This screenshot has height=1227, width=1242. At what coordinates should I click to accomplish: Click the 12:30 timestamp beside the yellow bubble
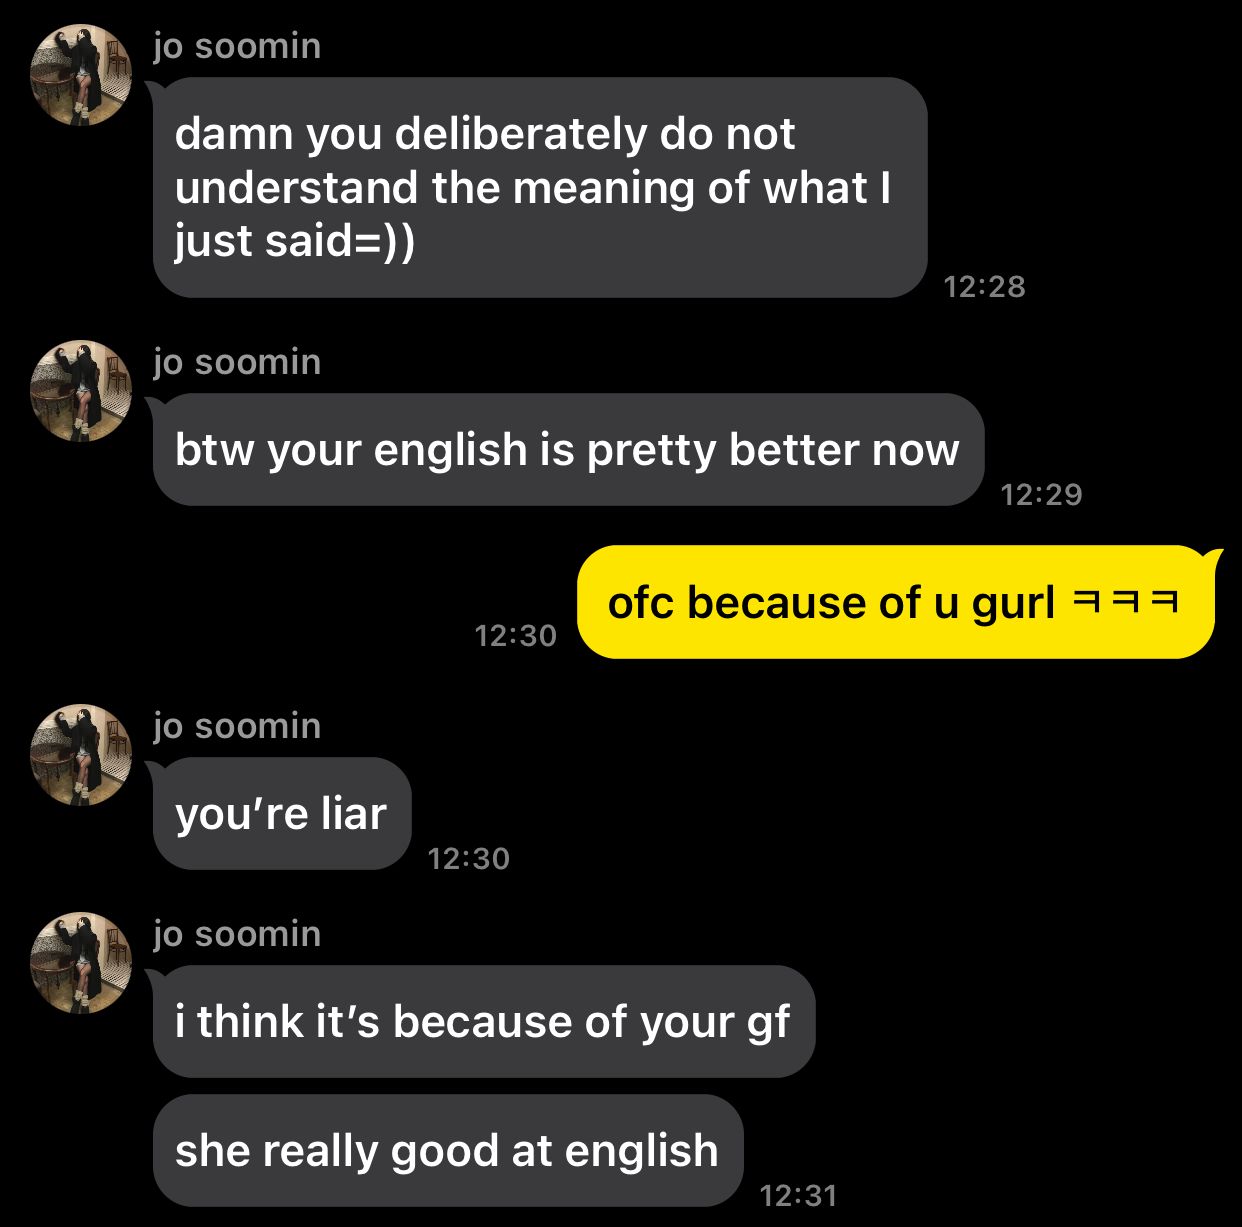click(515, 636)
